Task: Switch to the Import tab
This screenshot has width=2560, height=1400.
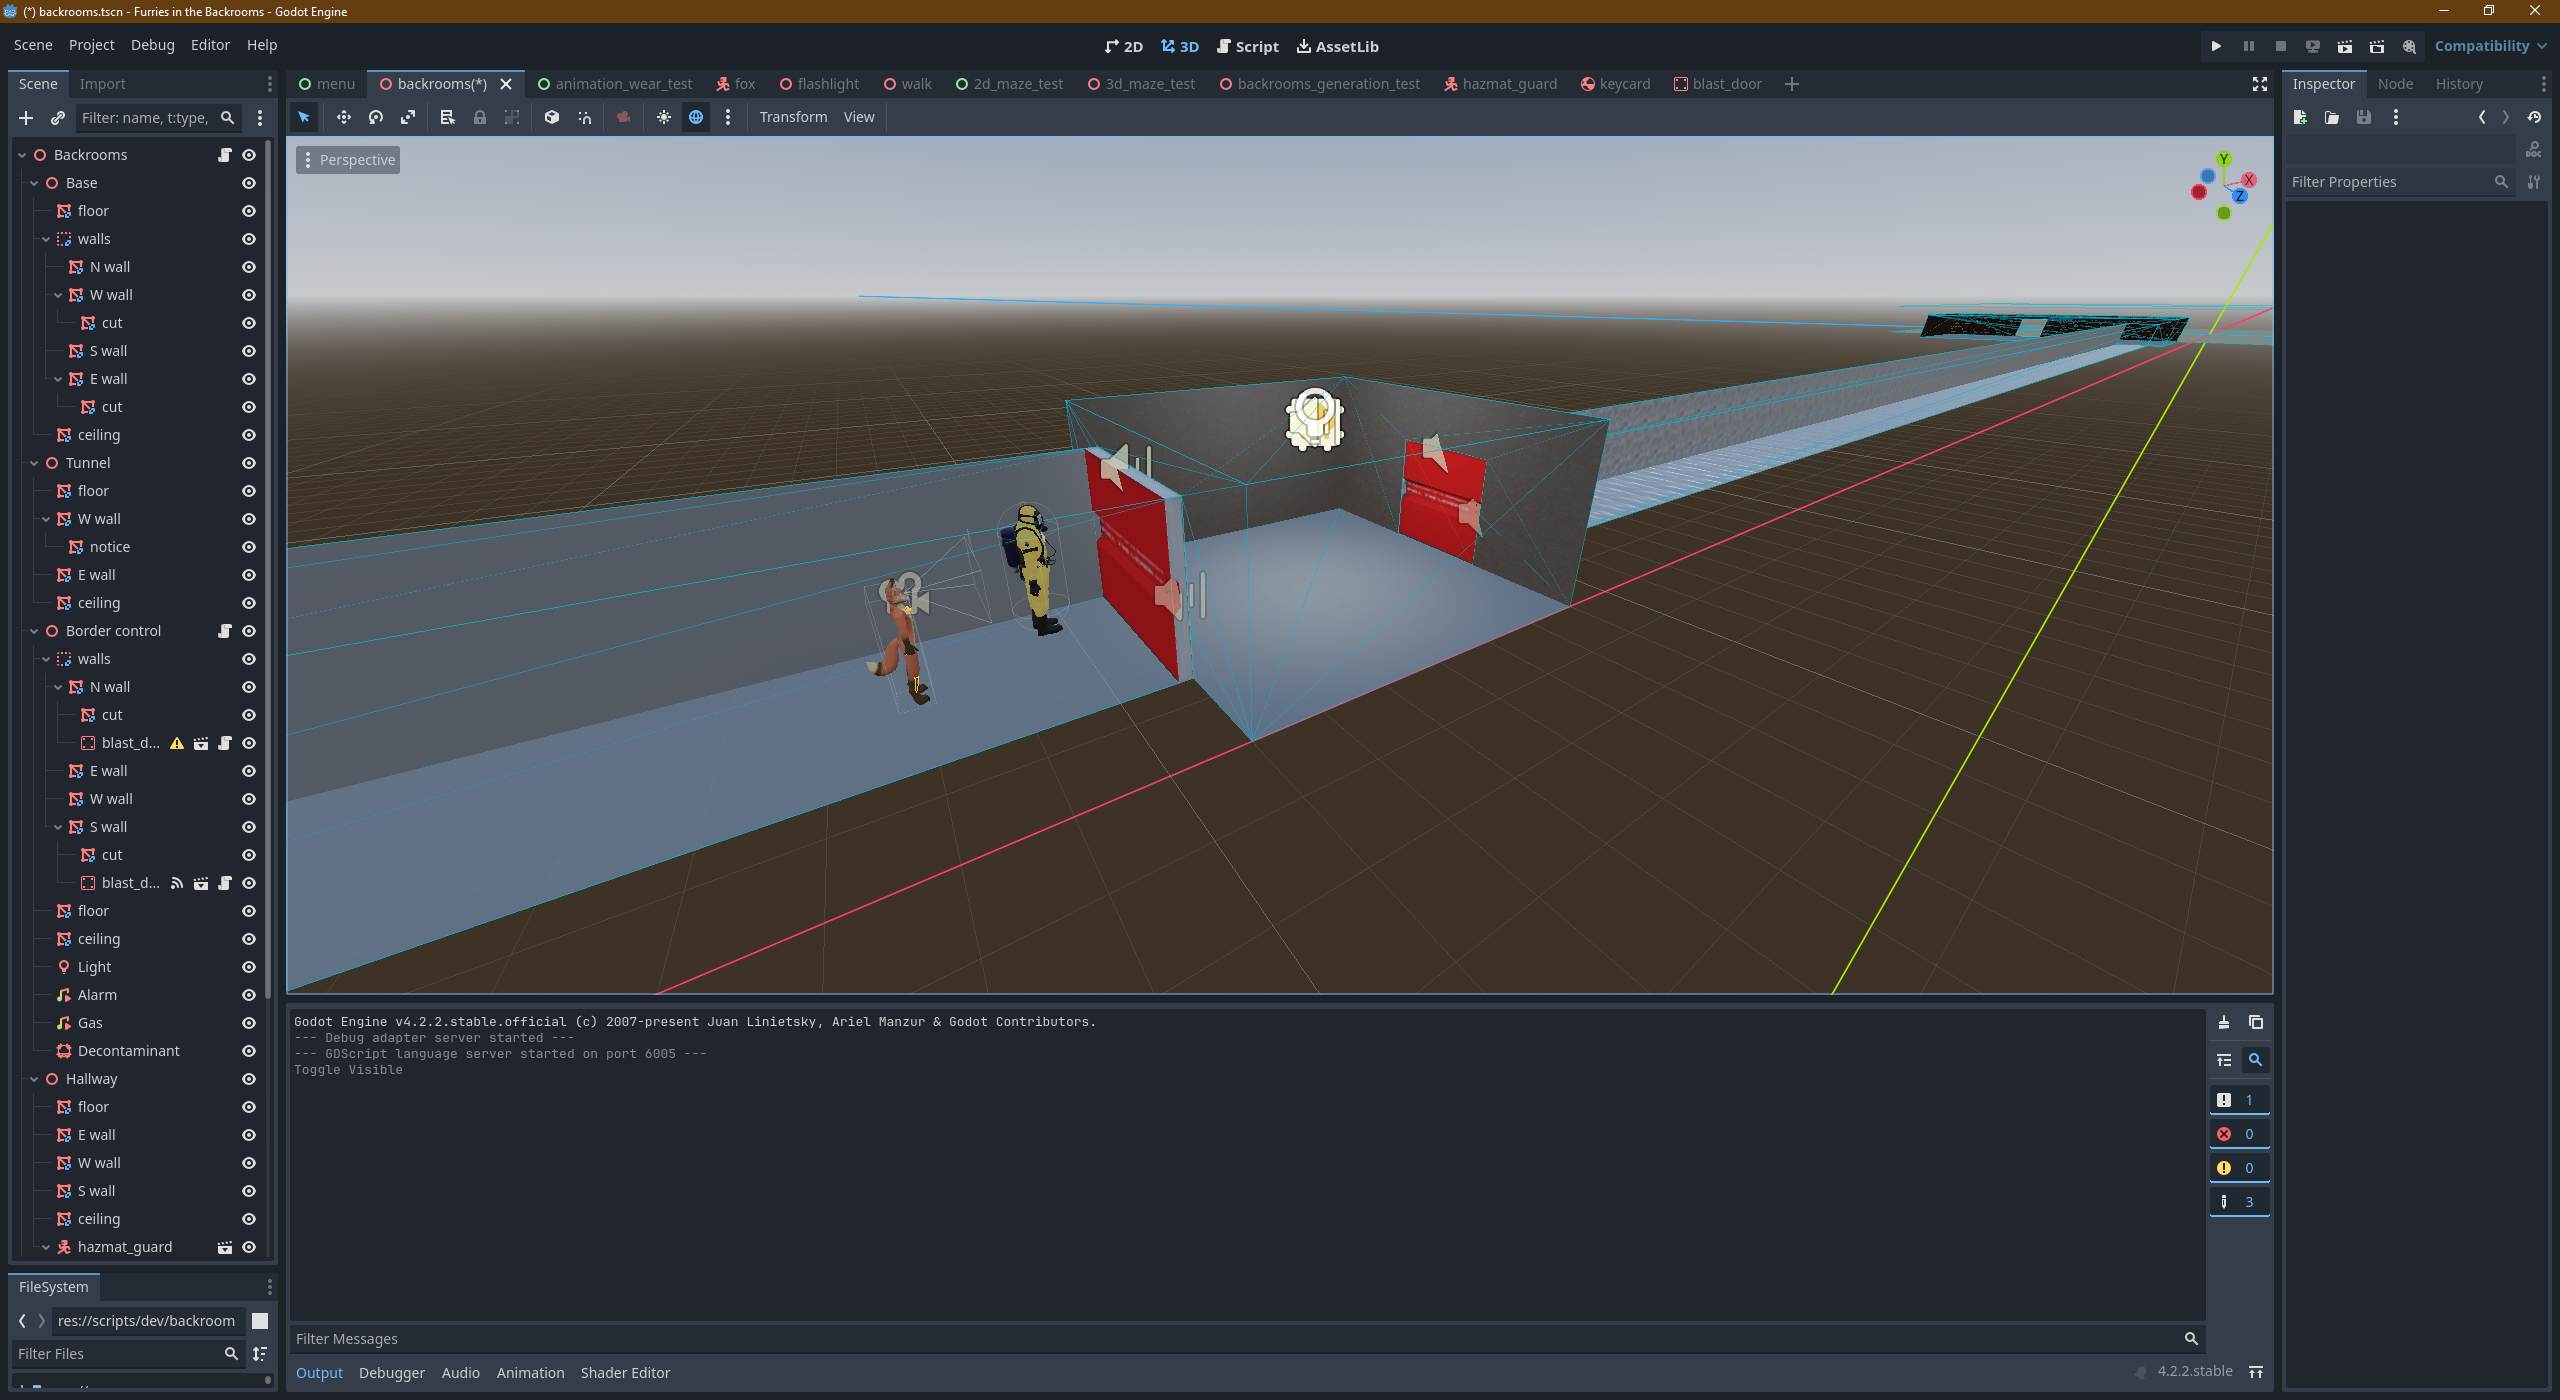Action: coord(102,84)
